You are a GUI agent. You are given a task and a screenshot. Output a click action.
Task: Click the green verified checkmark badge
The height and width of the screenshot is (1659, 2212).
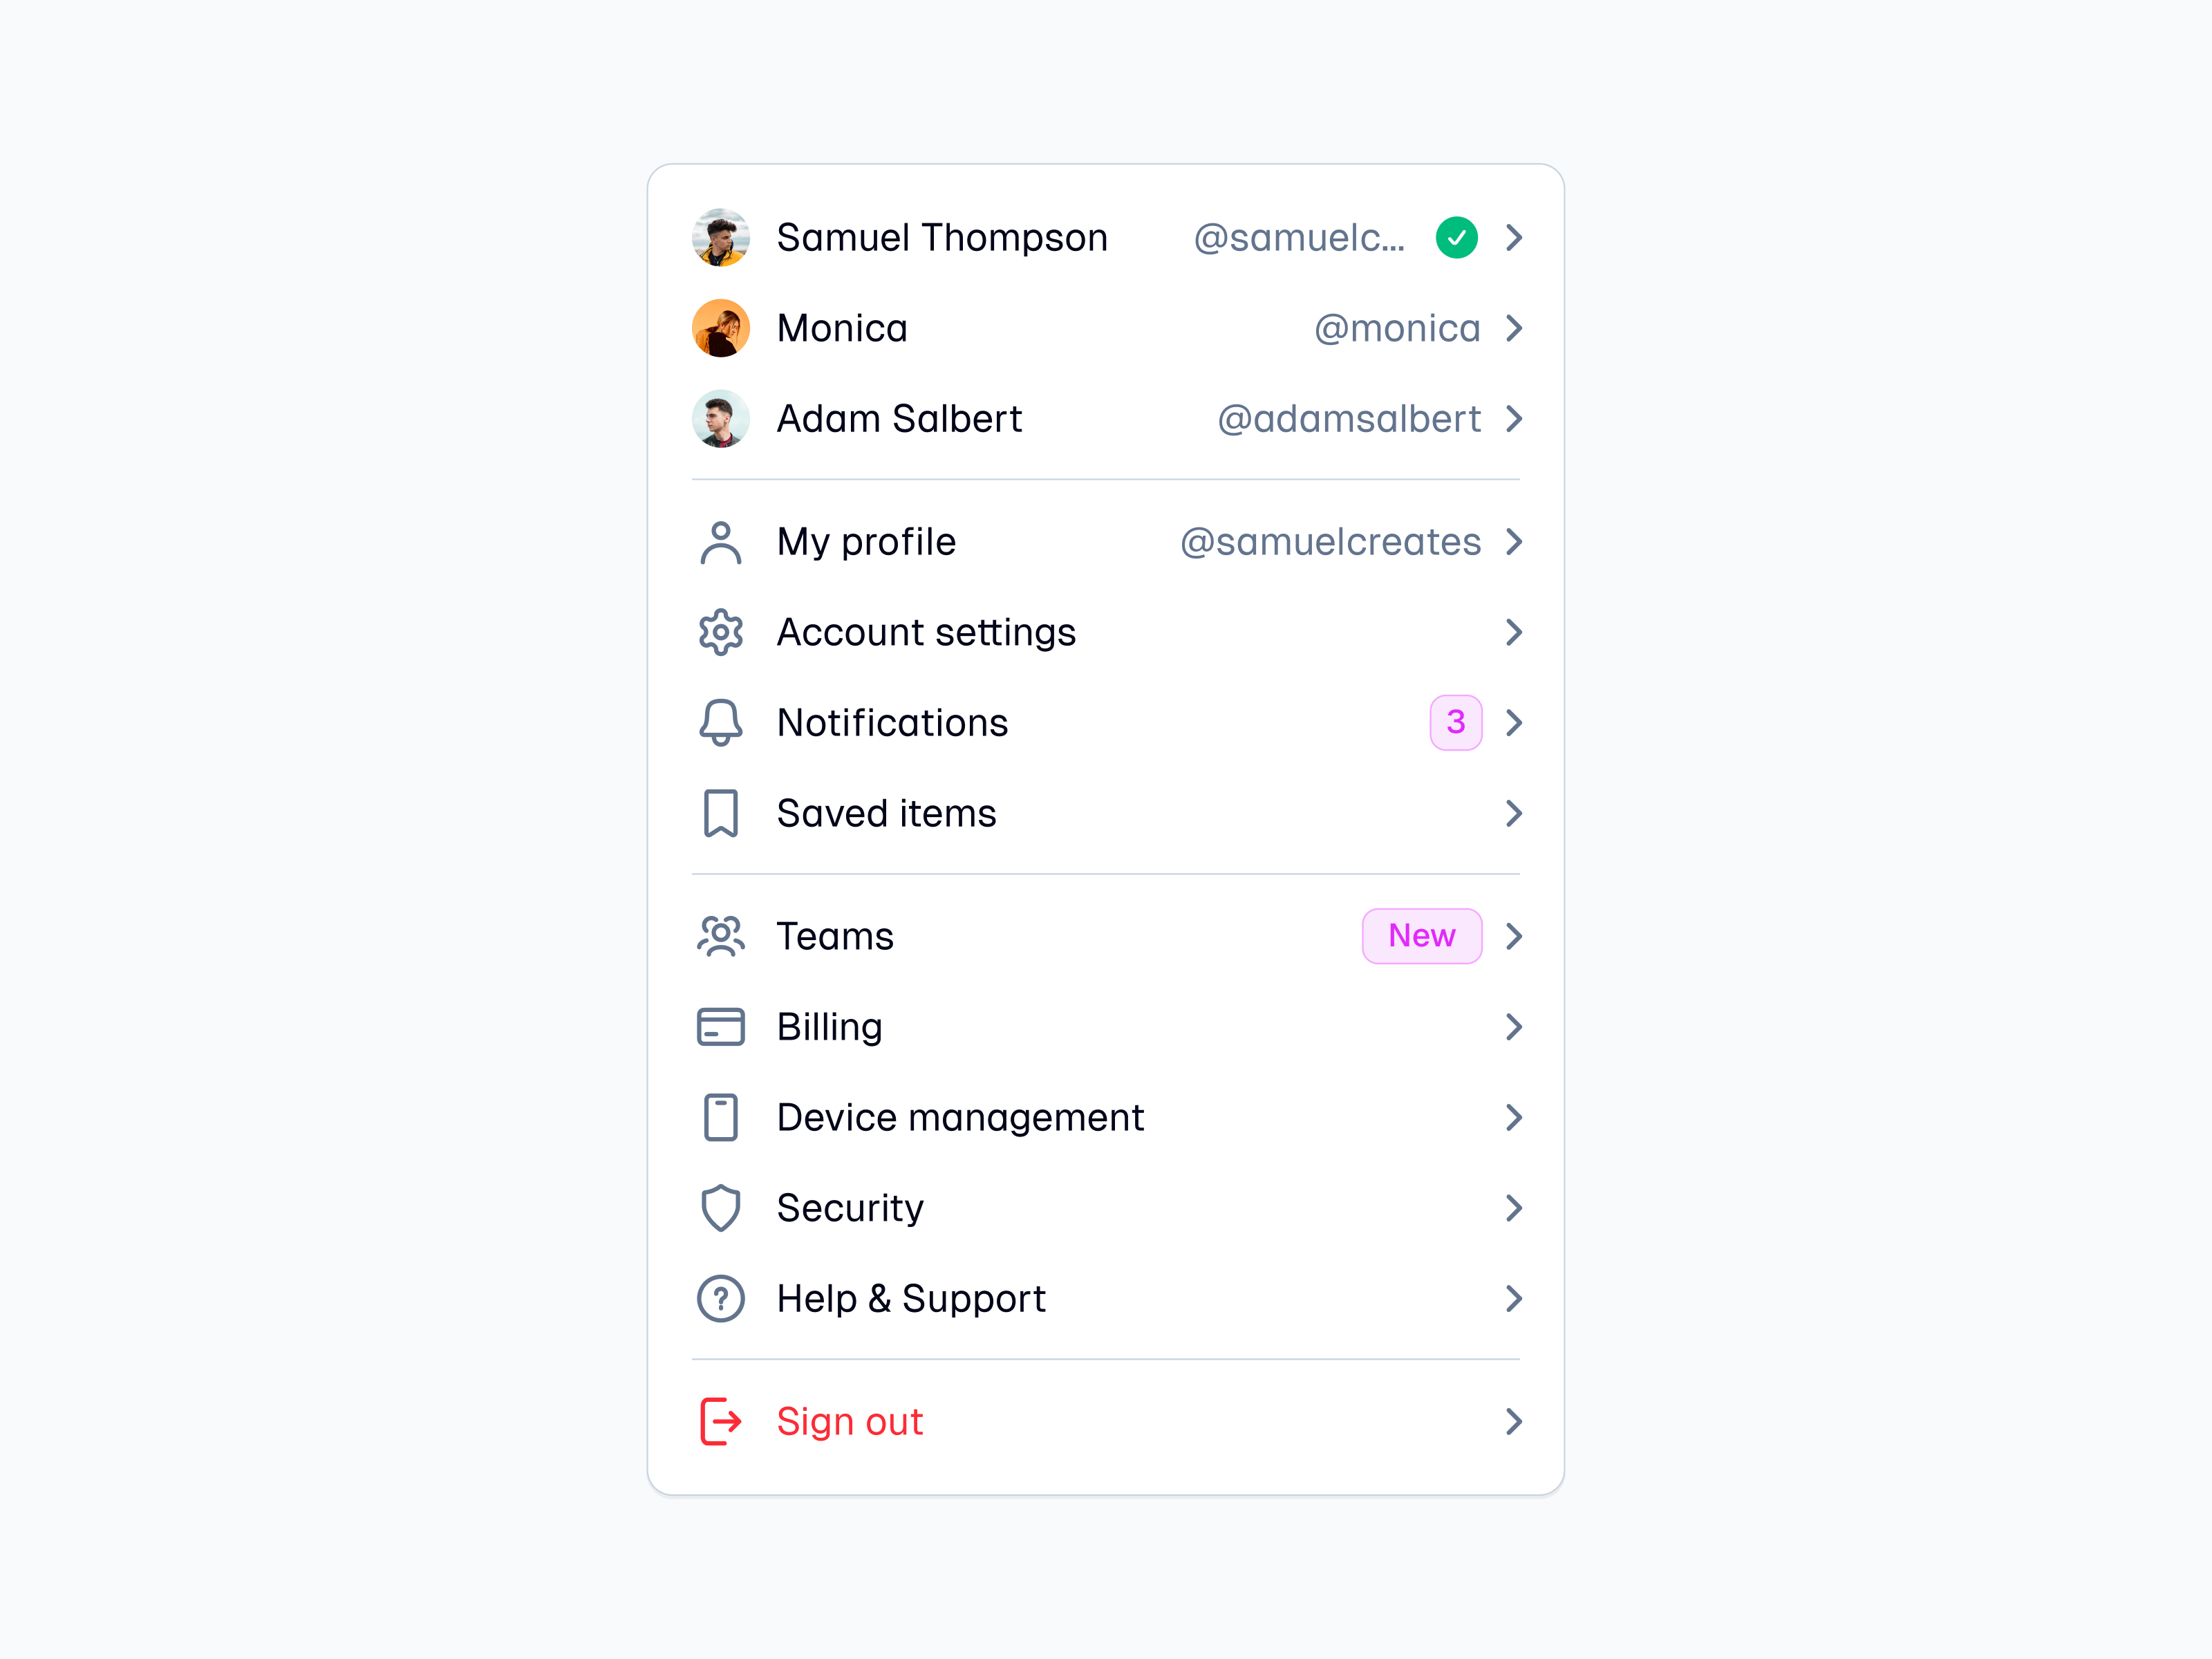(1456, 238)
